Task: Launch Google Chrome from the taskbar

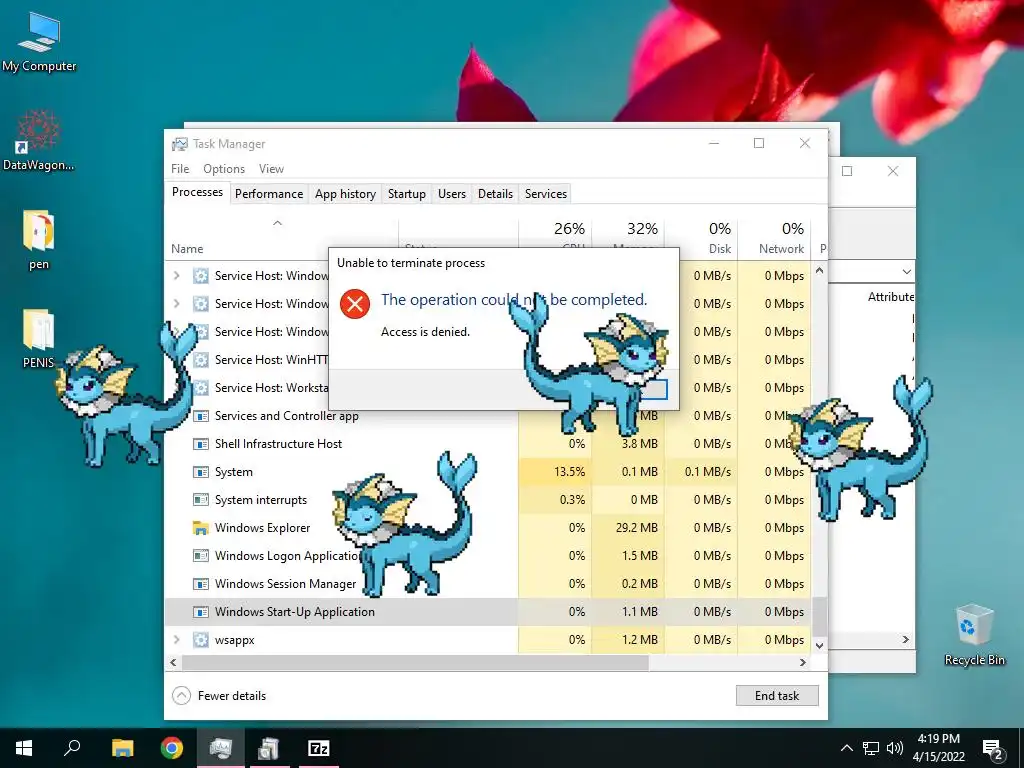Action: pyautogui.click(x=172, y=748)
